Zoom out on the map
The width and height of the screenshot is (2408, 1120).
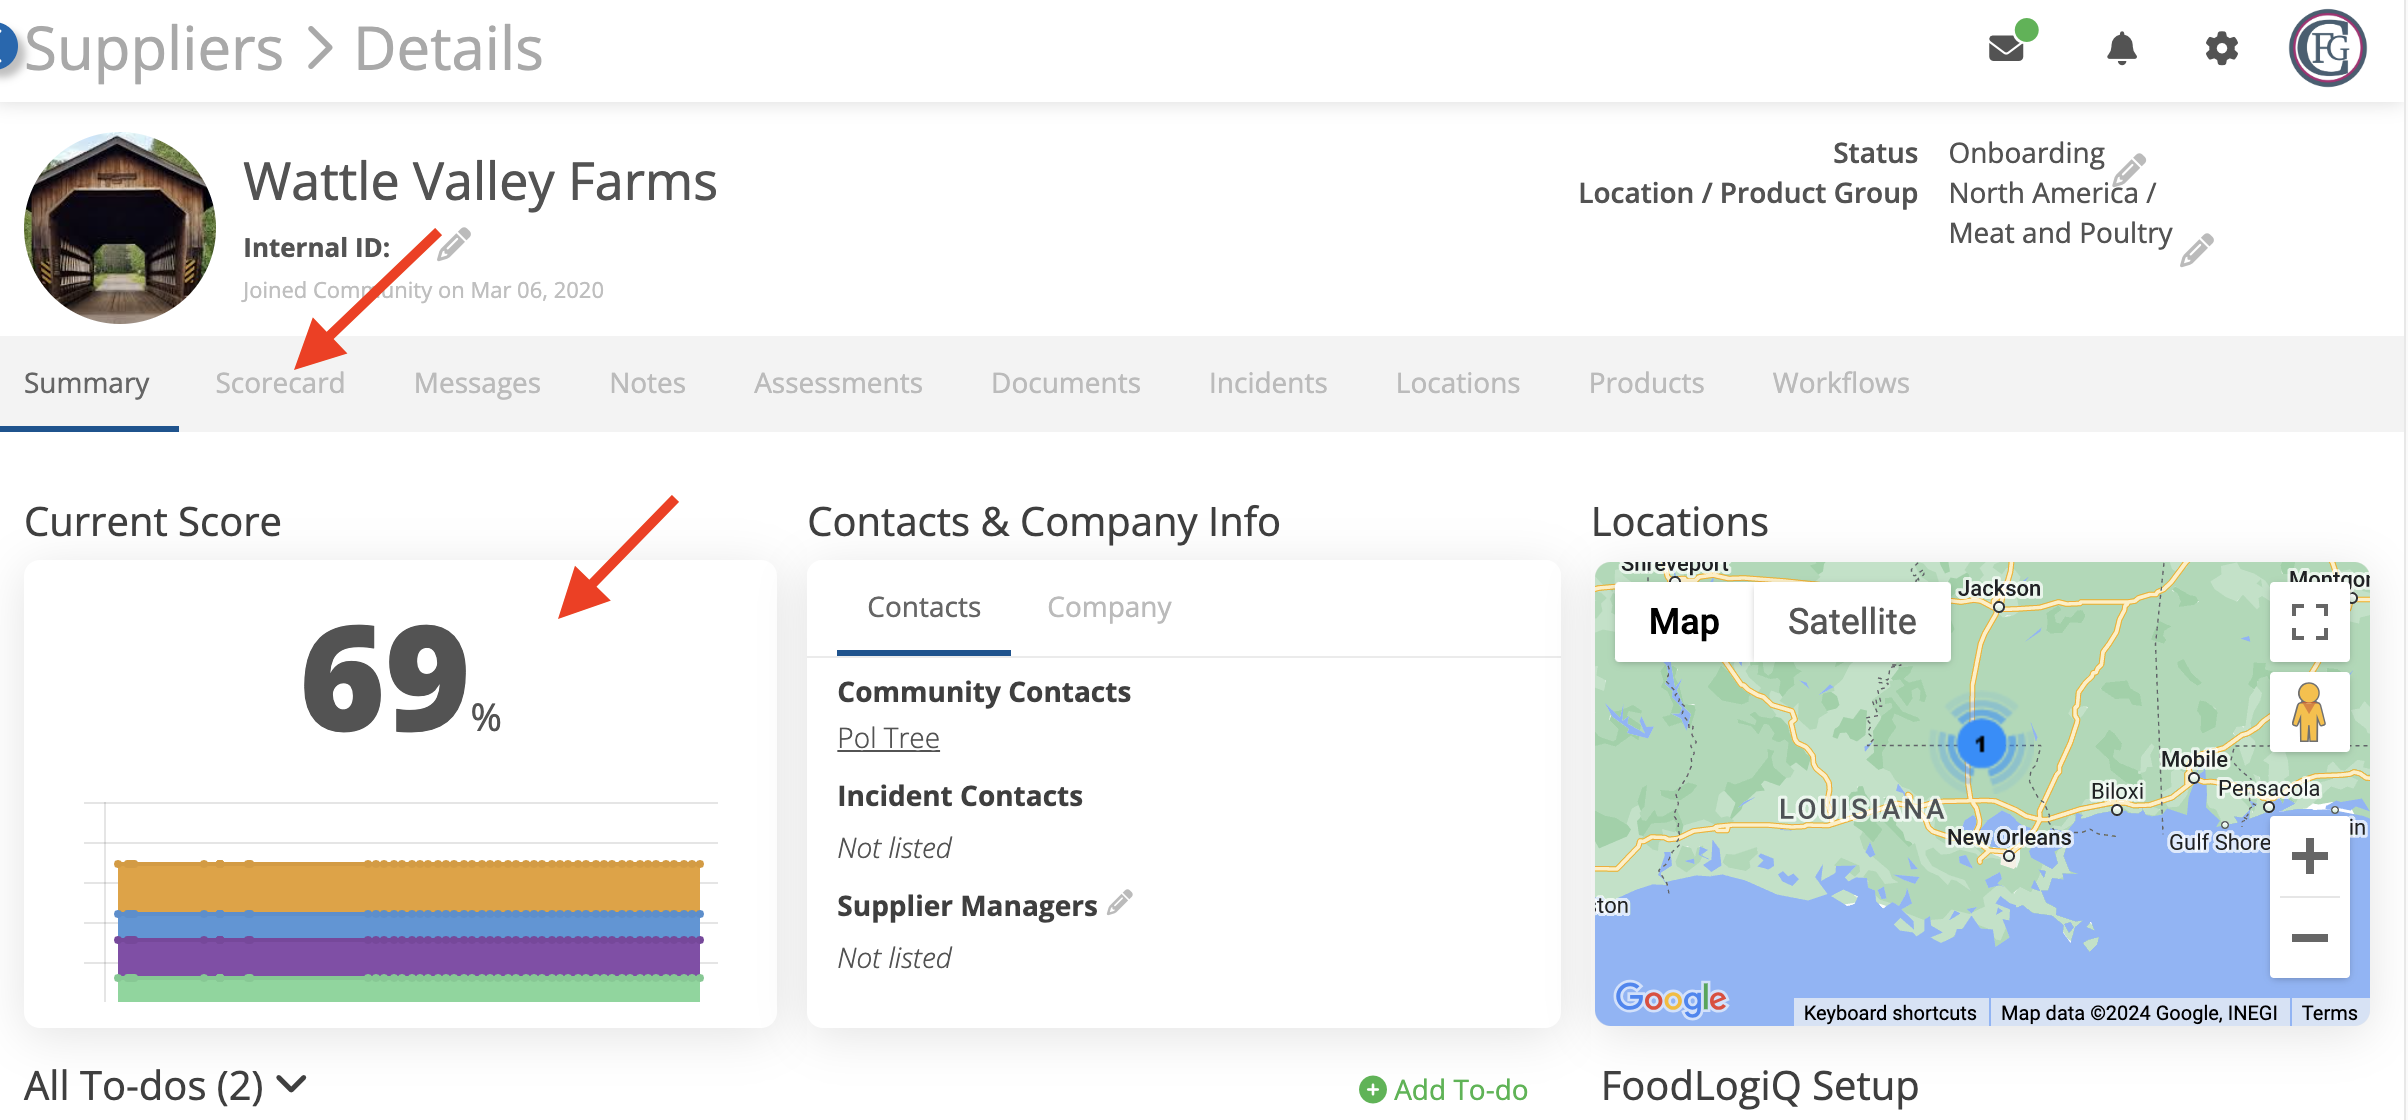click(x=2309, y=938)
